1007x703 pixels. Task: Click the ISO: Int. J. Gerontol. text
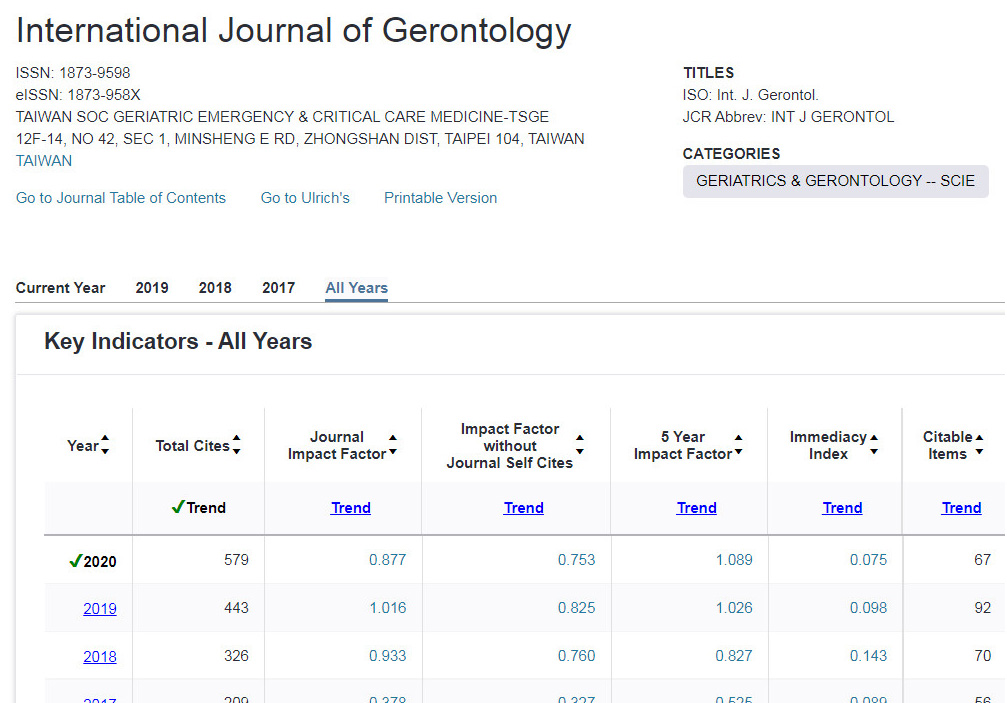tap(751, 95)
